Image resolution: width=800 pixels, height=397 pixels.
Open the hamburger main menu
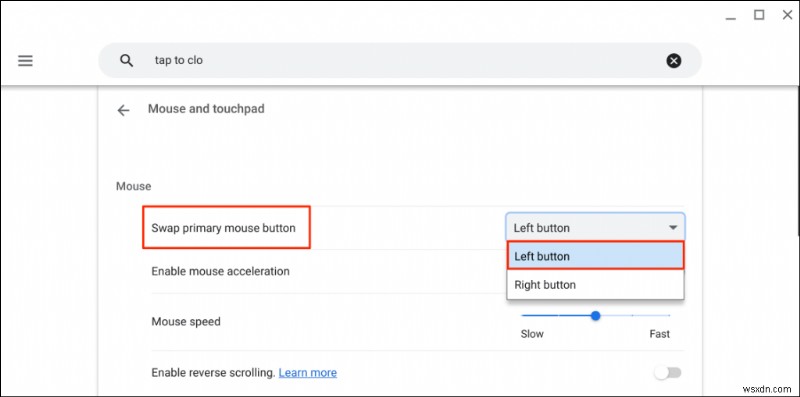(x=25, y=61)
